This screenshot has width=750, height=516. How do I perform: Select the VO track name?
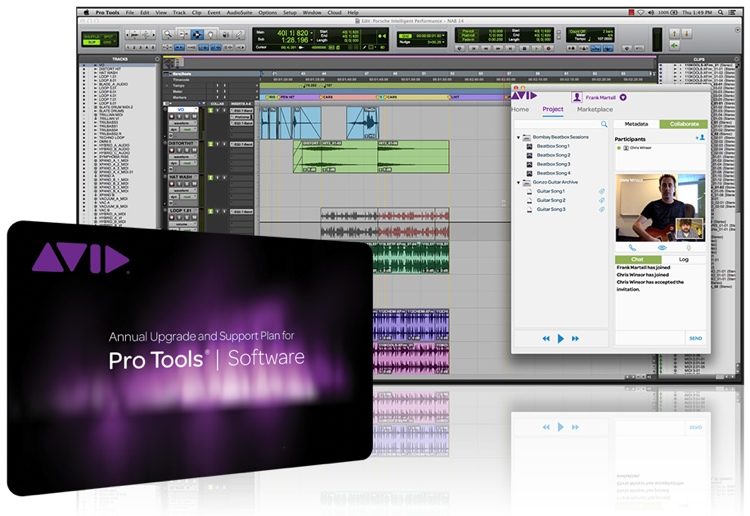[182, 110]
